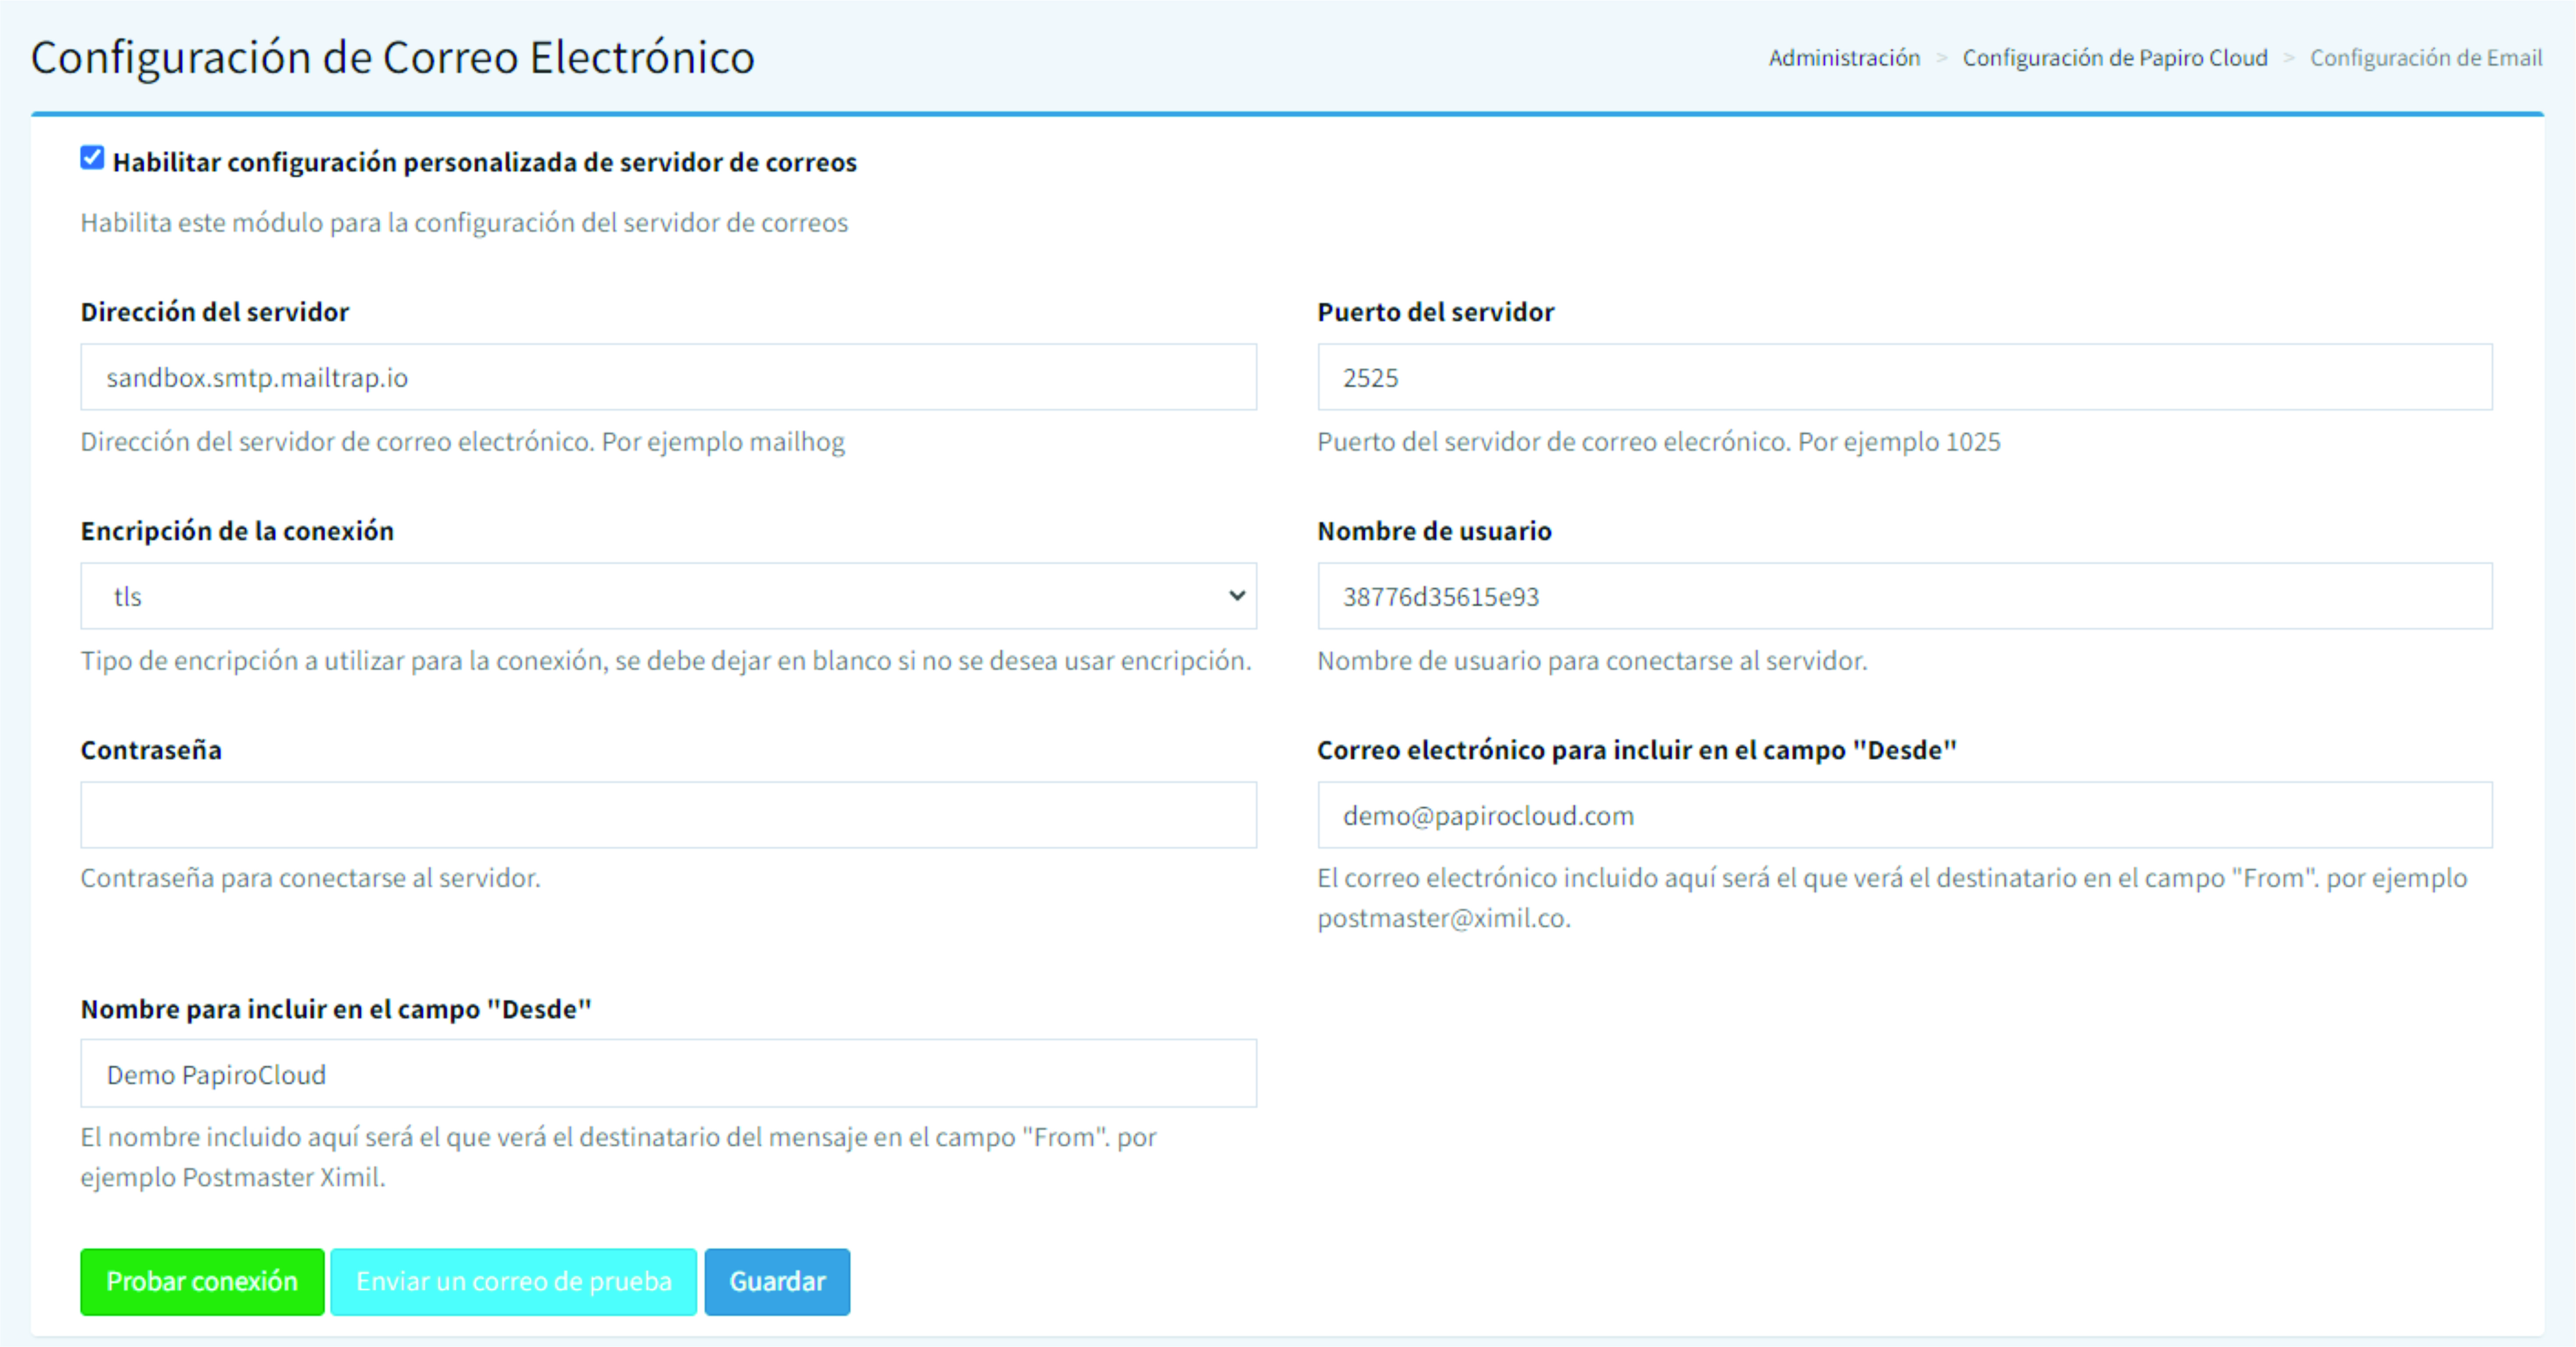Select the Contraseña password field
This screenshot has width=2576, height=1347.
668,815
